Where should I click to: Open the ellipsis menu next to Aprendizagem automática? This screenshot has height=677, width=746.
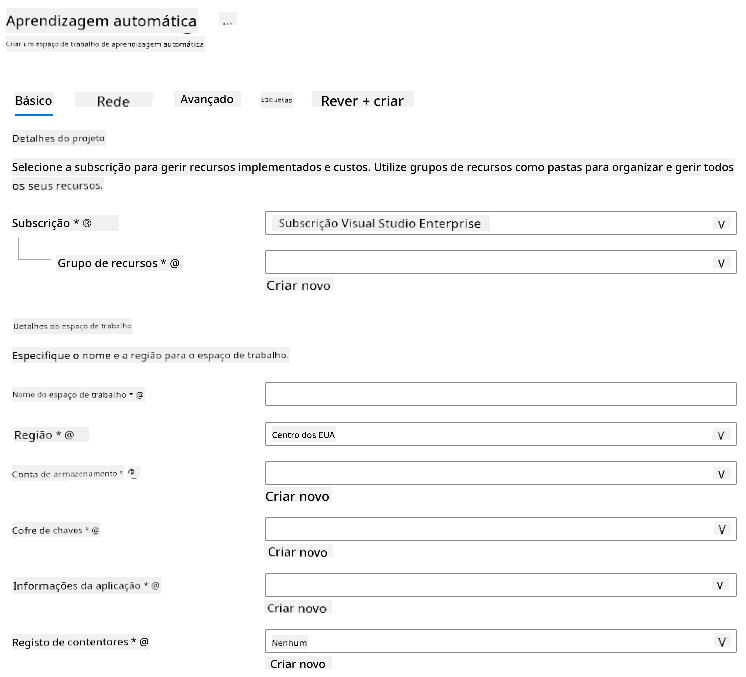tap(227, 21)
